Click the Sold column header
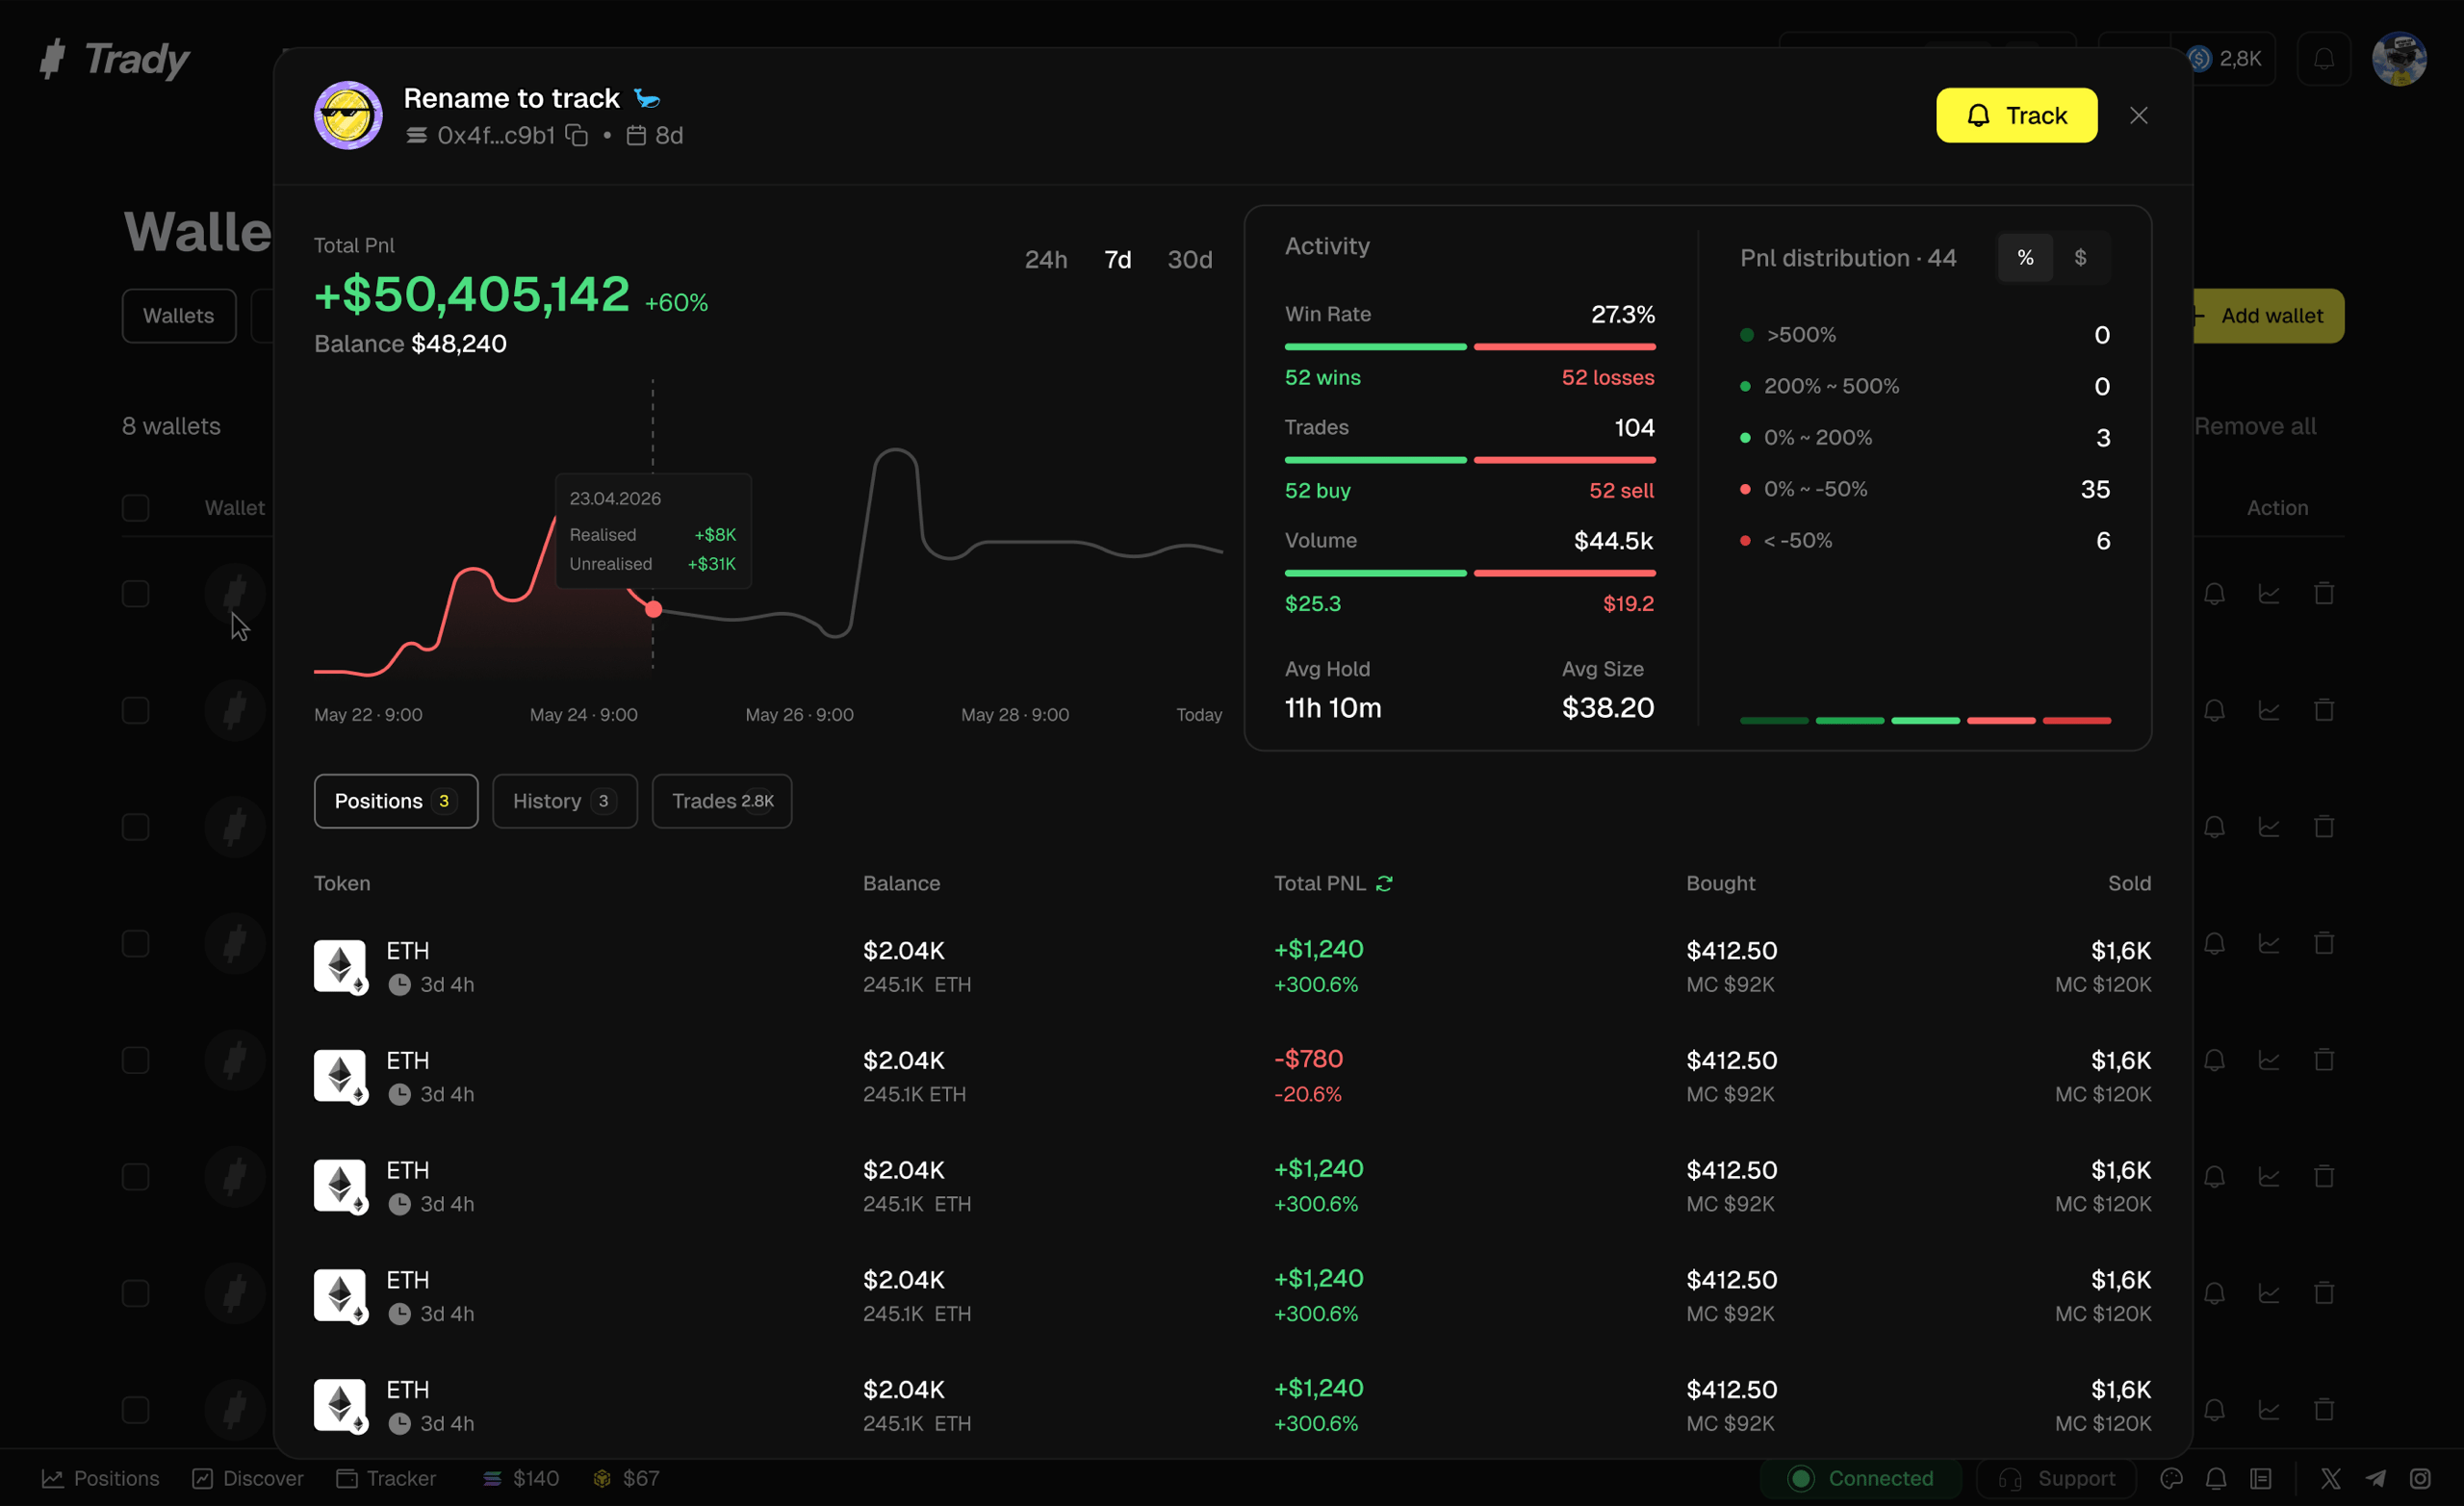The image size is (2464, 1506). pyautogui.click(x=2130, y=883)
